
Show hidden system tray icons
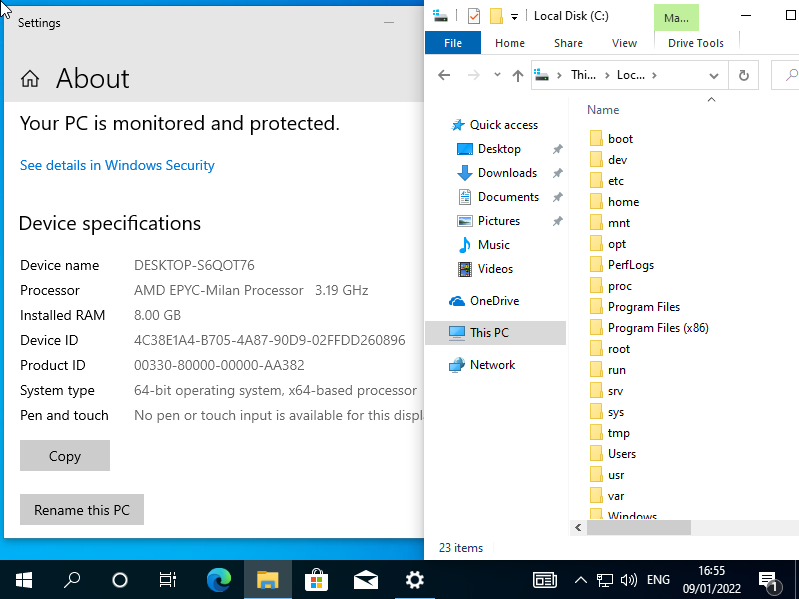[x=580, y=579]
